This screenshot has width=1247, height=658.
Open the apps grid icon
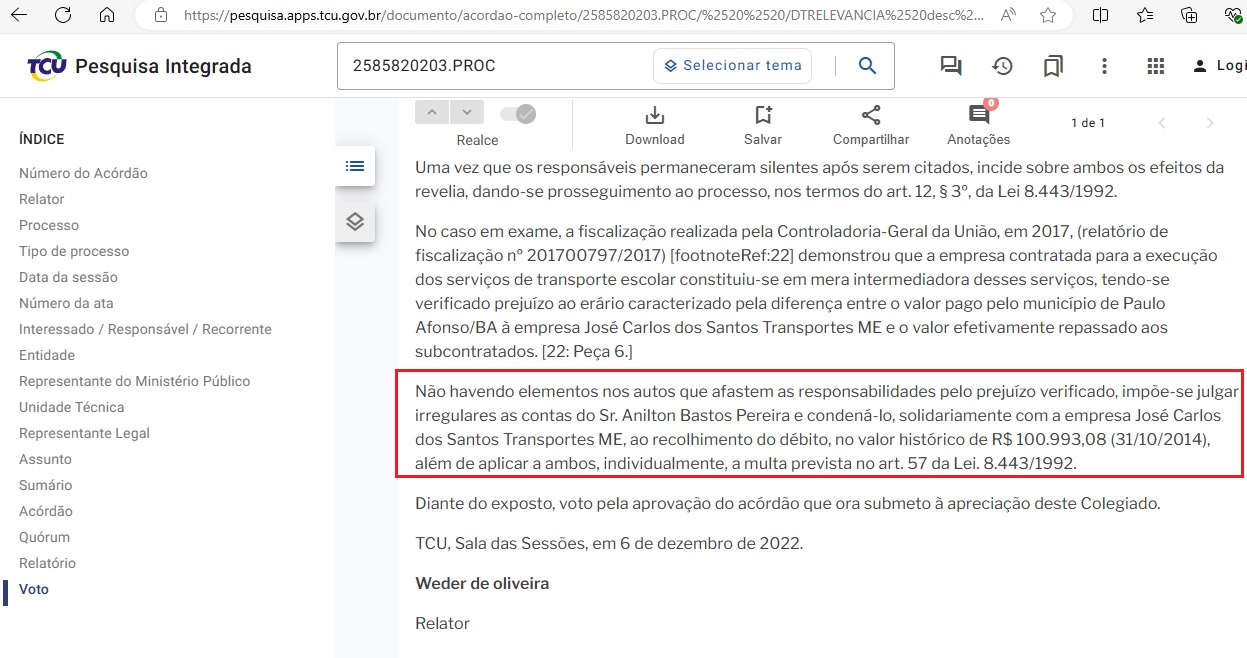tap(1156, 66)
